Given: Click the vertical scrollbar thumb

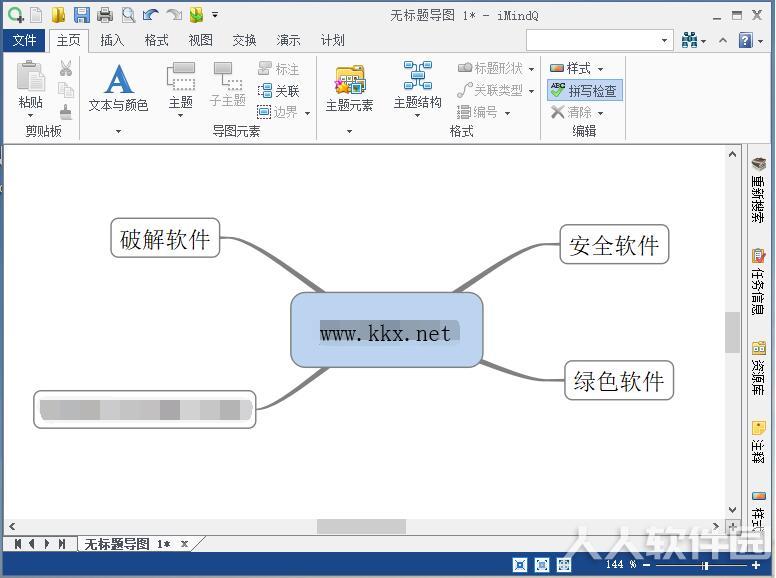Looking at the screenshot, I should [x=732, y=332].
